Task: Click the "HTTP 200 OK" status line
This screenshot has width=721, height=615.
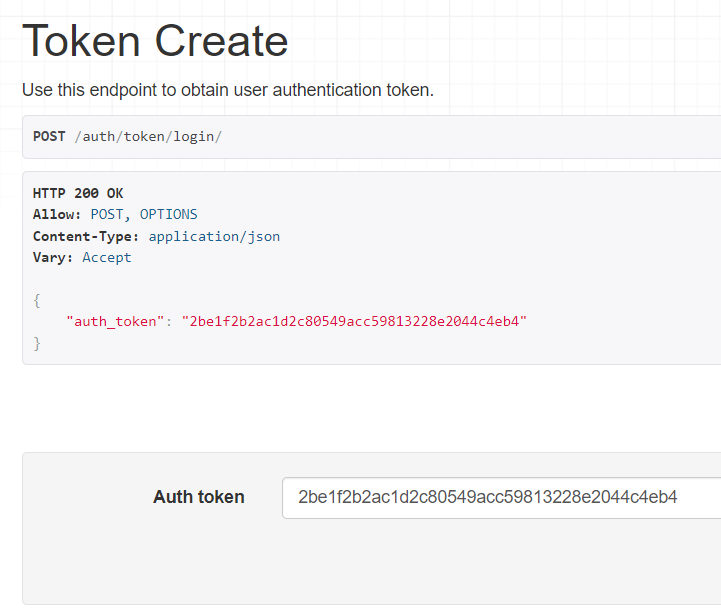Action: [x=78, y=193]
